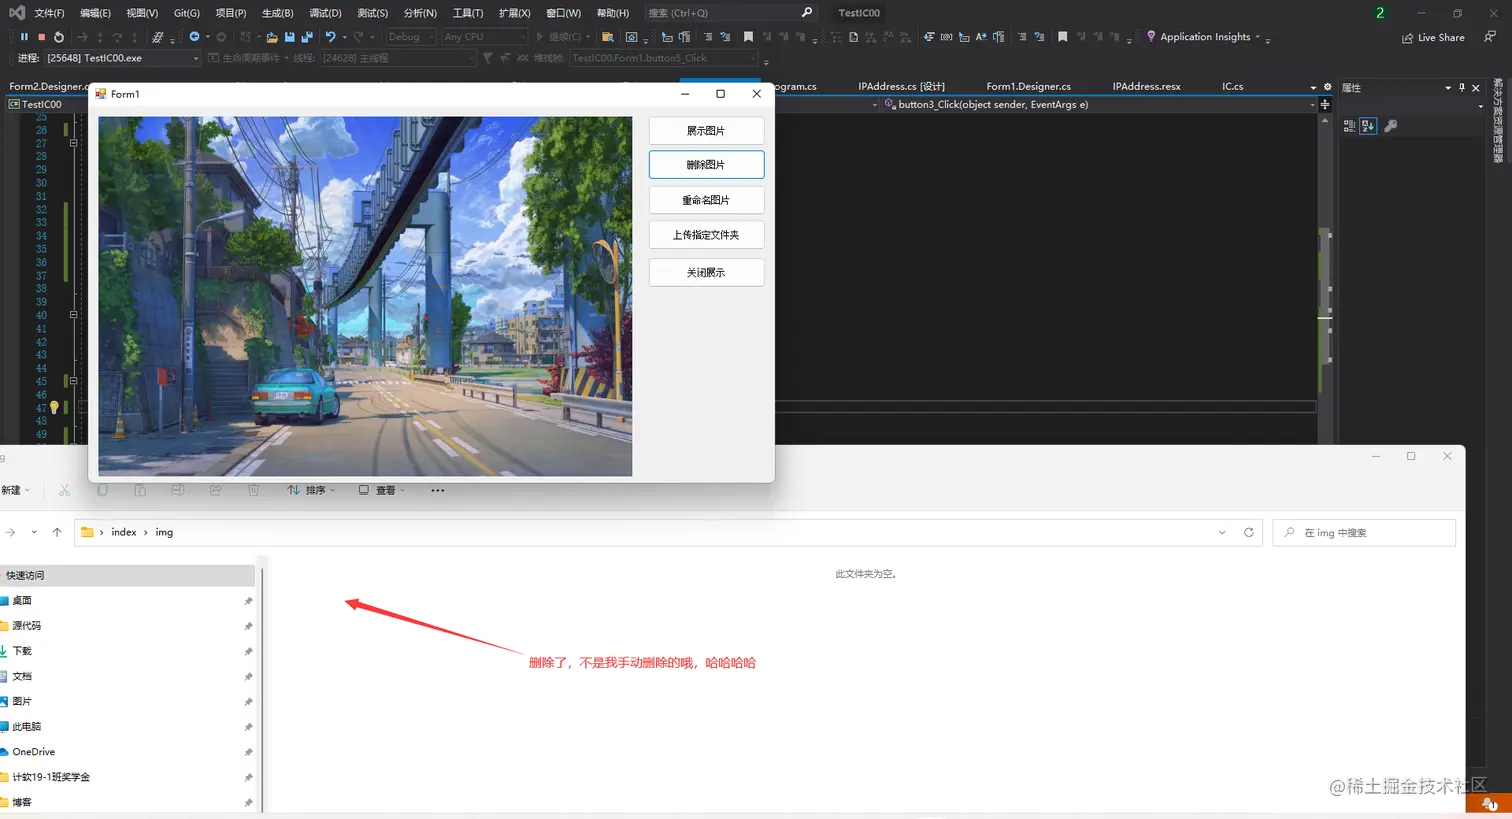Cut selection in the File Explorer toolbar
Screen dimensions: 1512x819
[x=64, y=490]
